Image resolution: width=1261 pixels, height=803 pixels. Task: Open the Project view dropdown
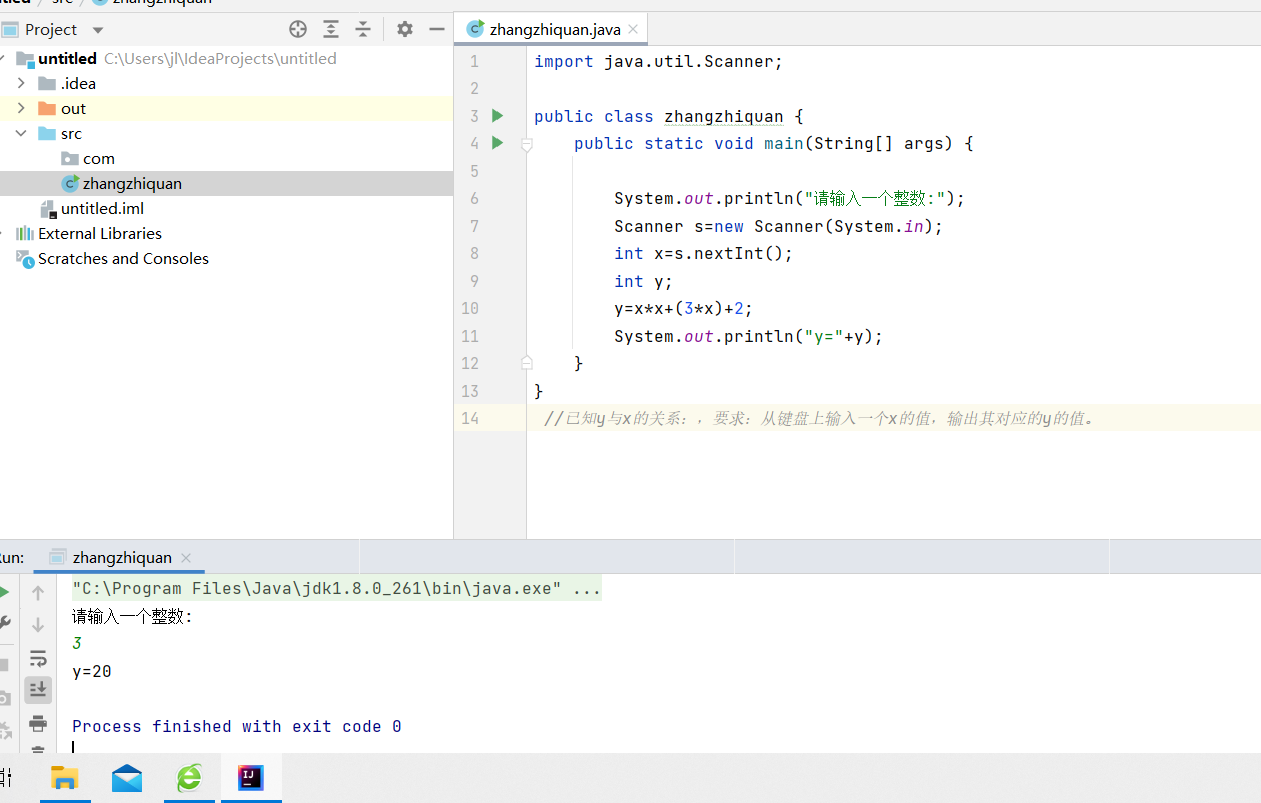click(97, 30)
